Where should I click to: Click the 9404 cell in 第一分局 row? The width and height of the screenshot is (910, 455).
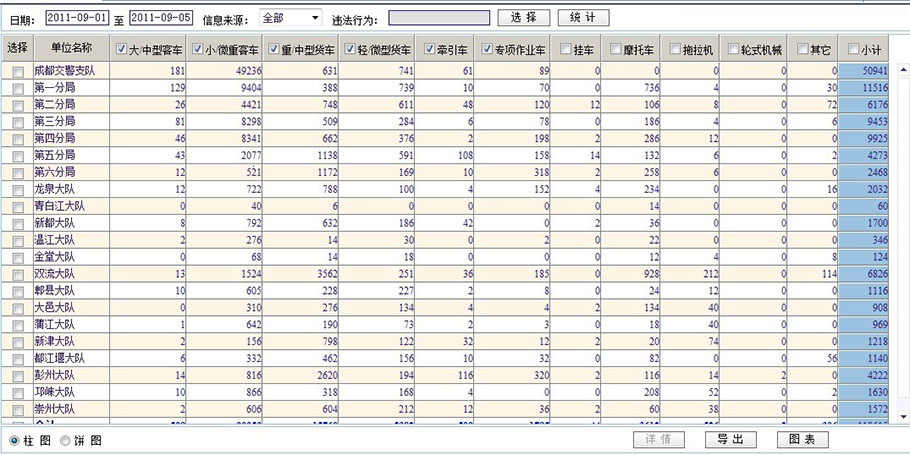pos(224,88)
